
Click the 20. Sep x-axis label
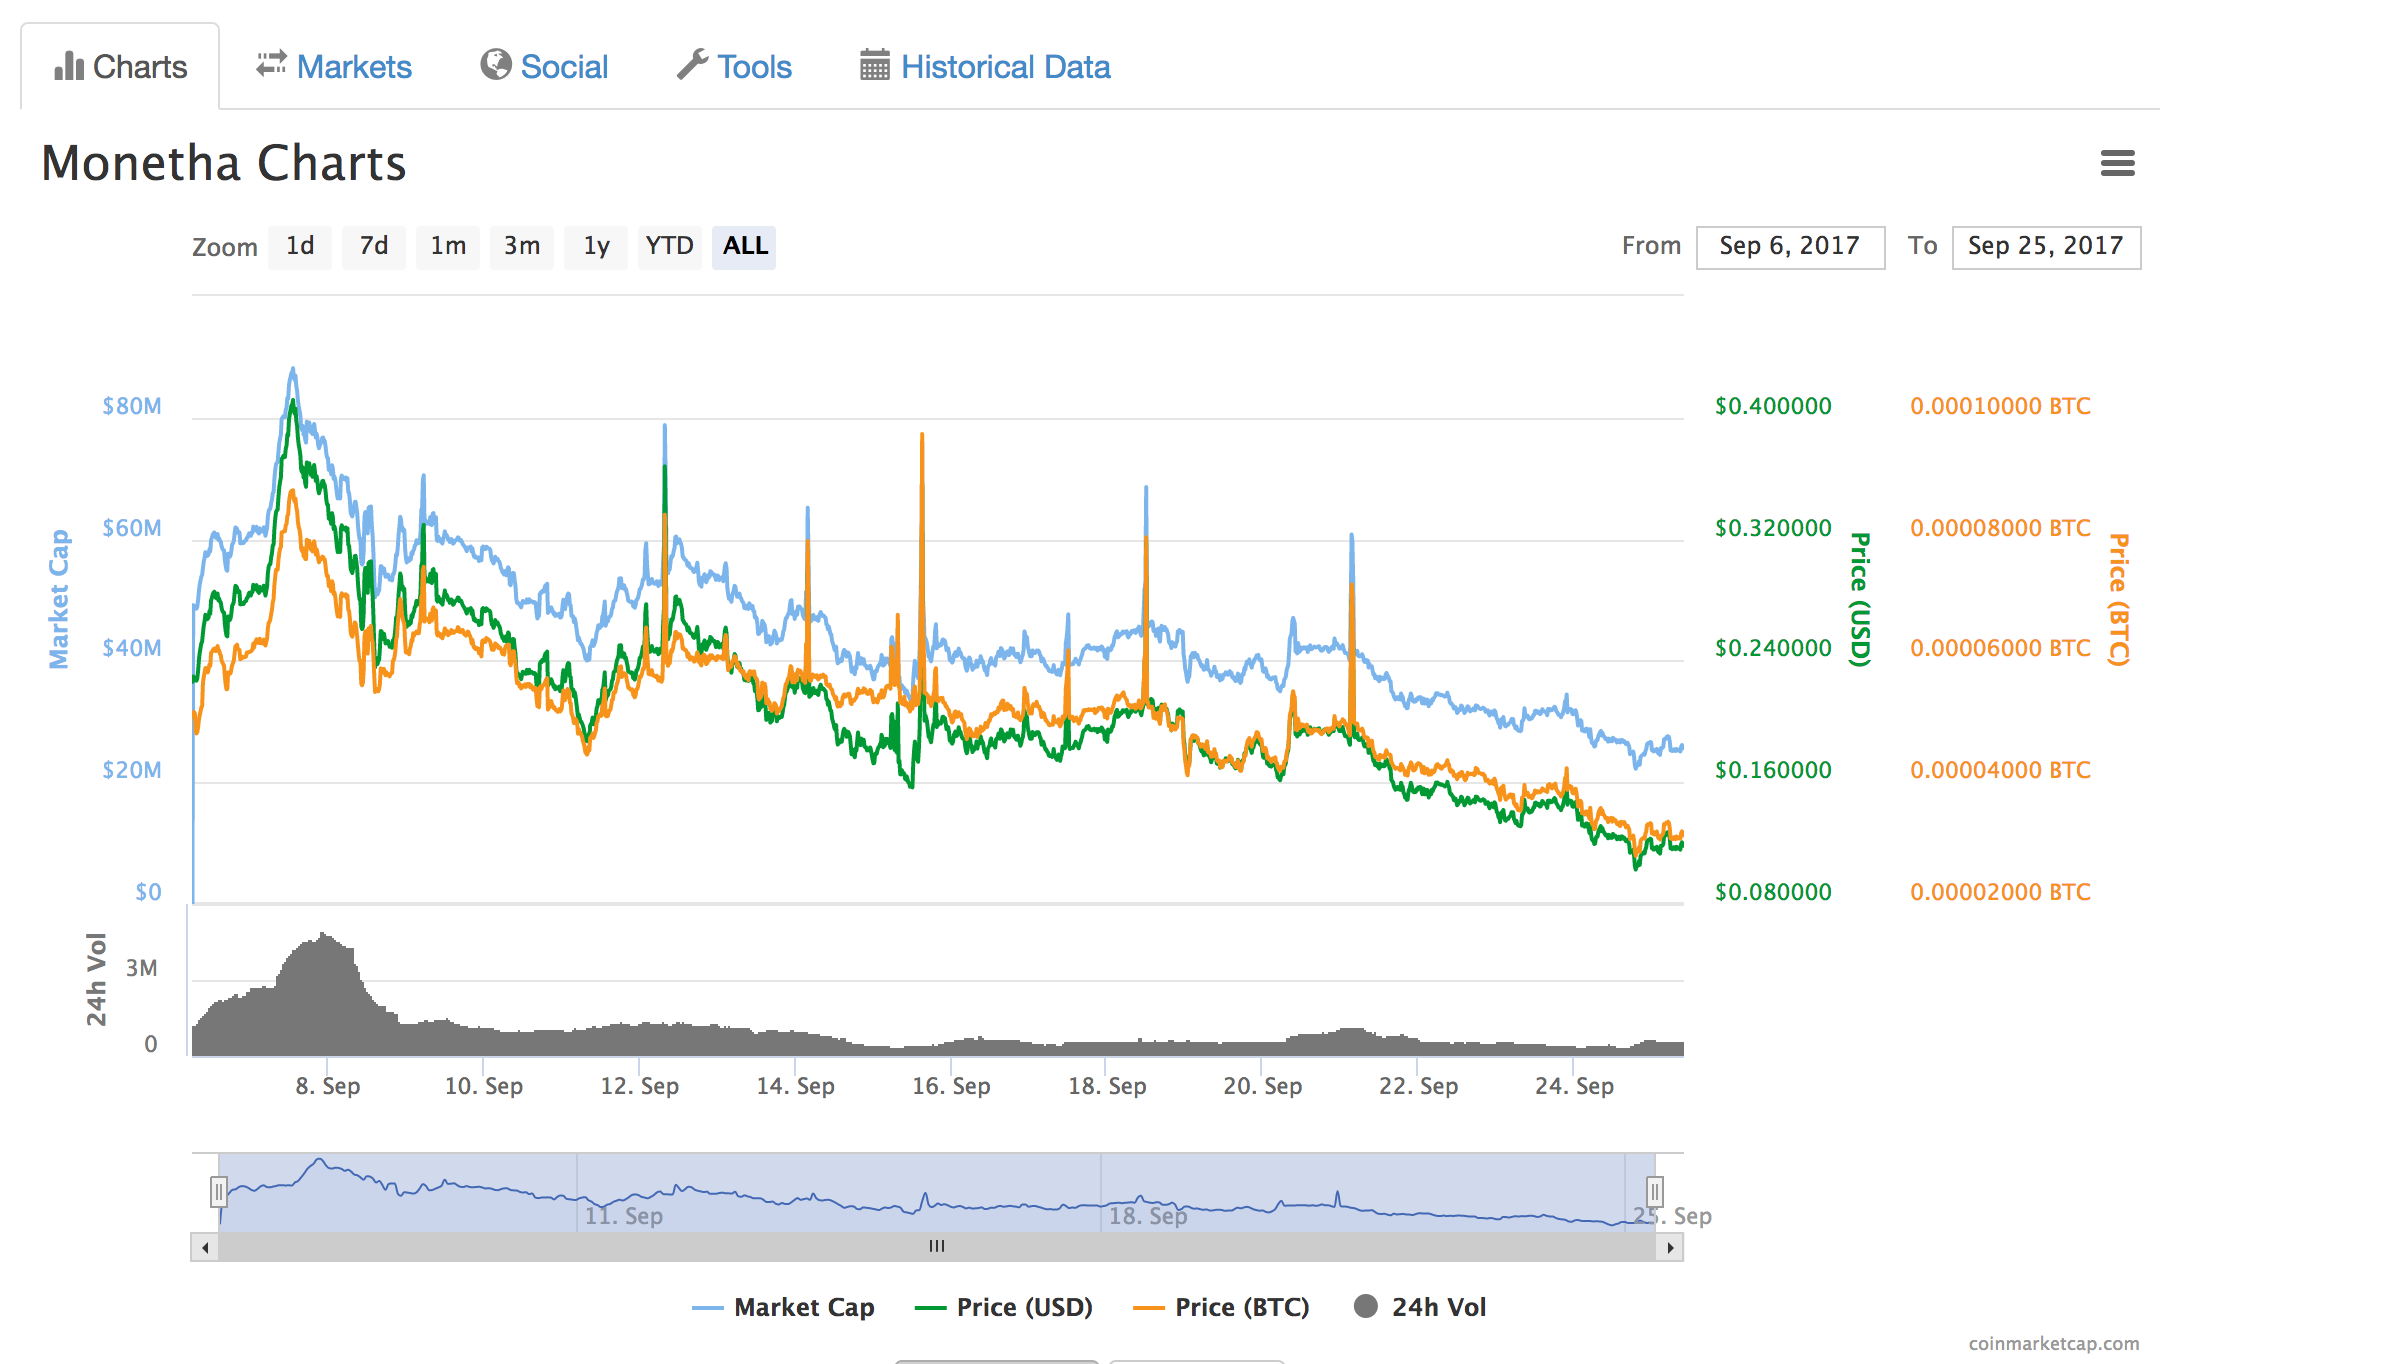coord(1263,1086)
